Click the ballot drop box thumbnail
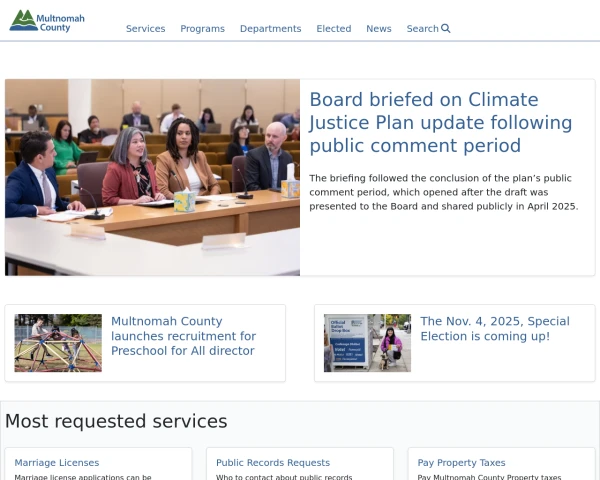 click(367, 343)
